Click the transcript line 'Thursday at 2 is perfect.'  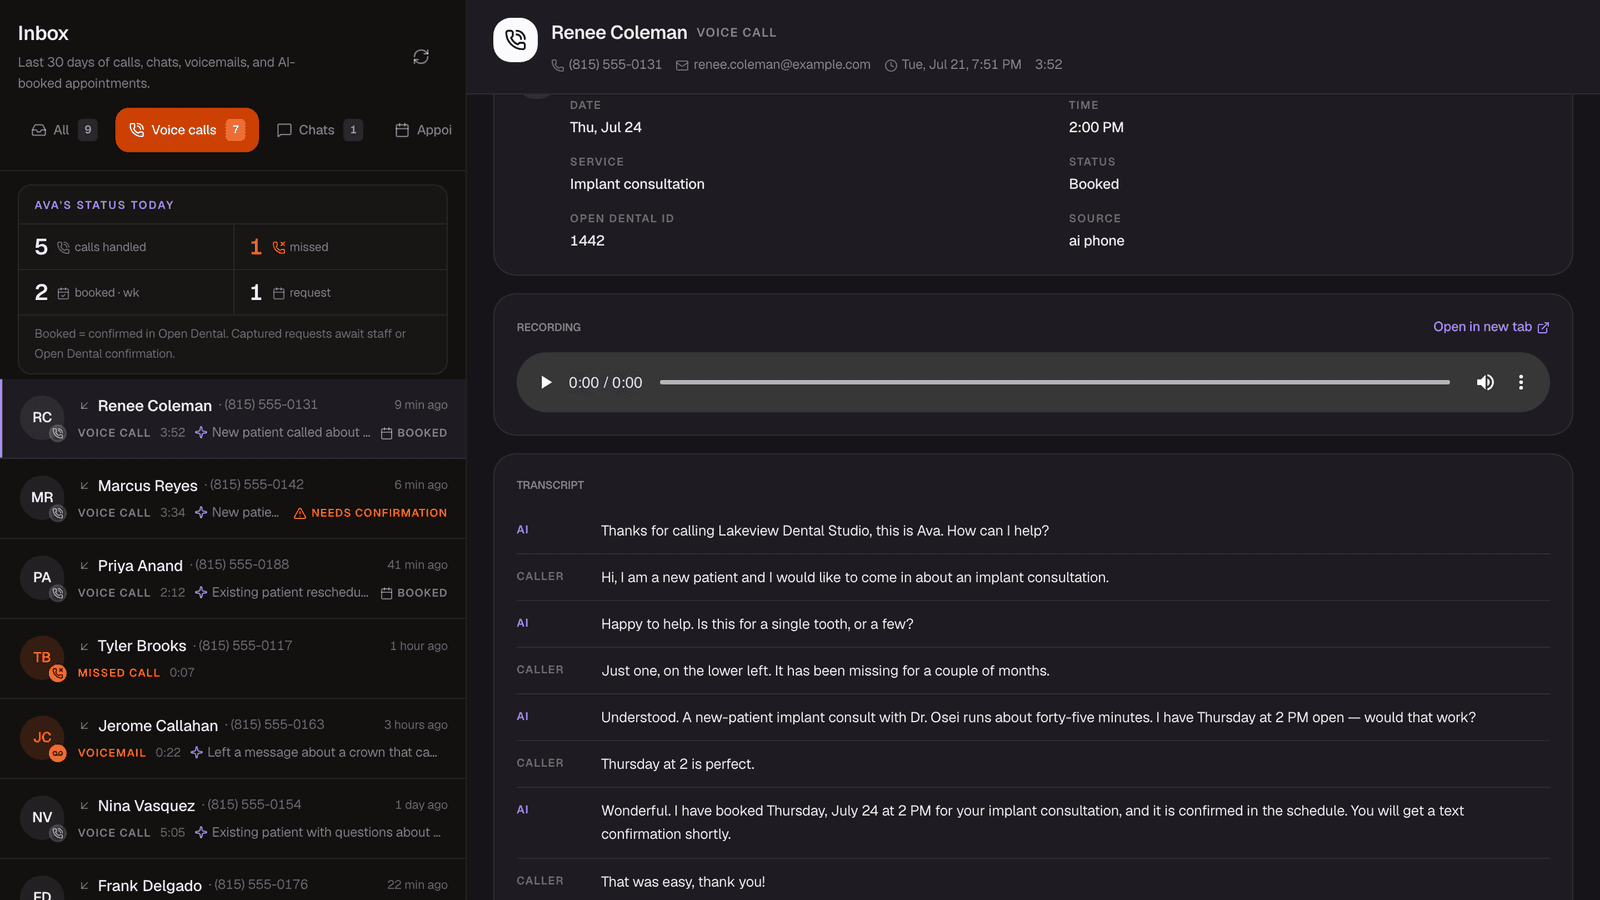pyautogui.click(x=678, y=764)
